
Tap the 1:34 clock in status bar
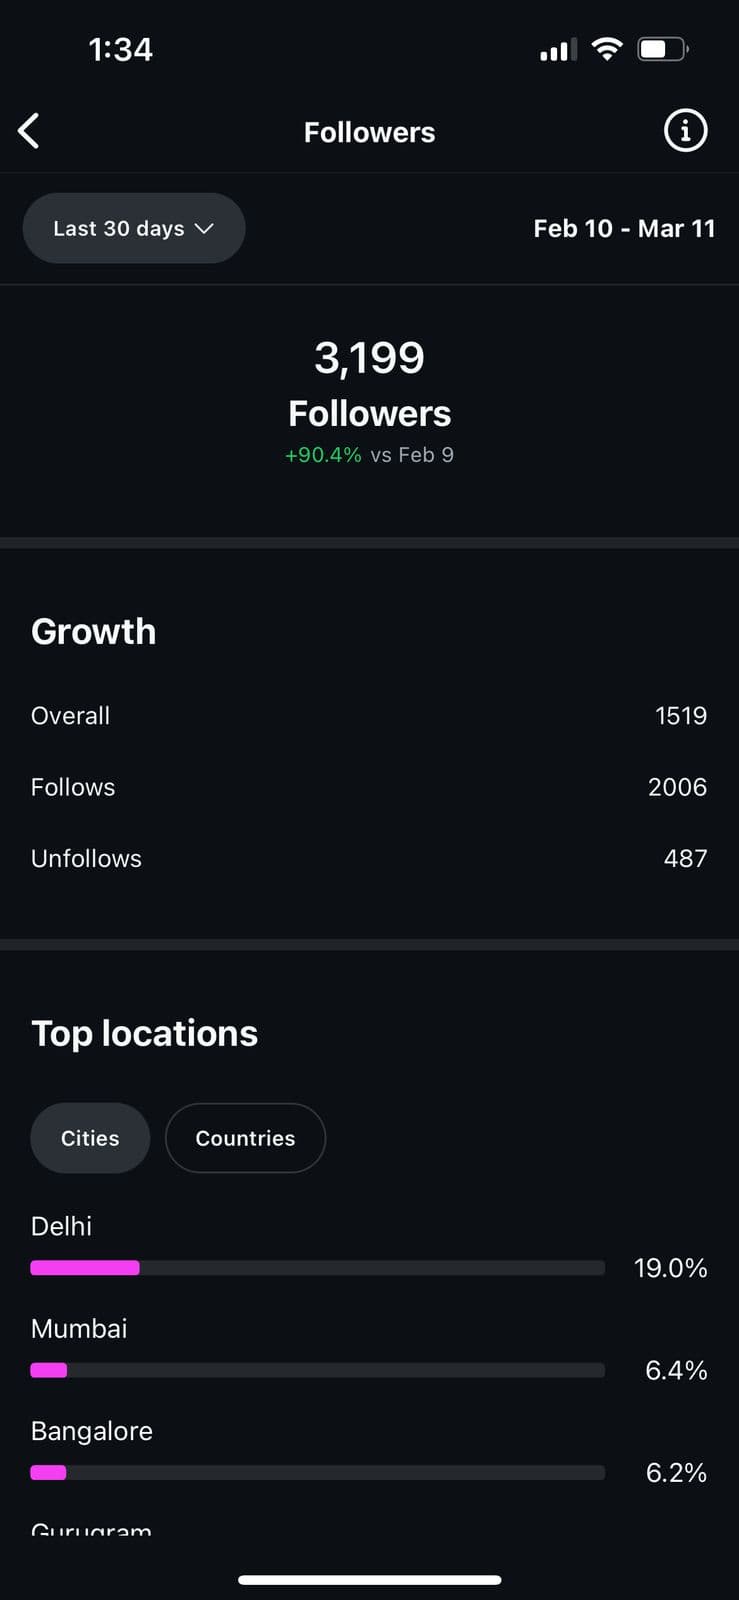click(x=120, y=49)
